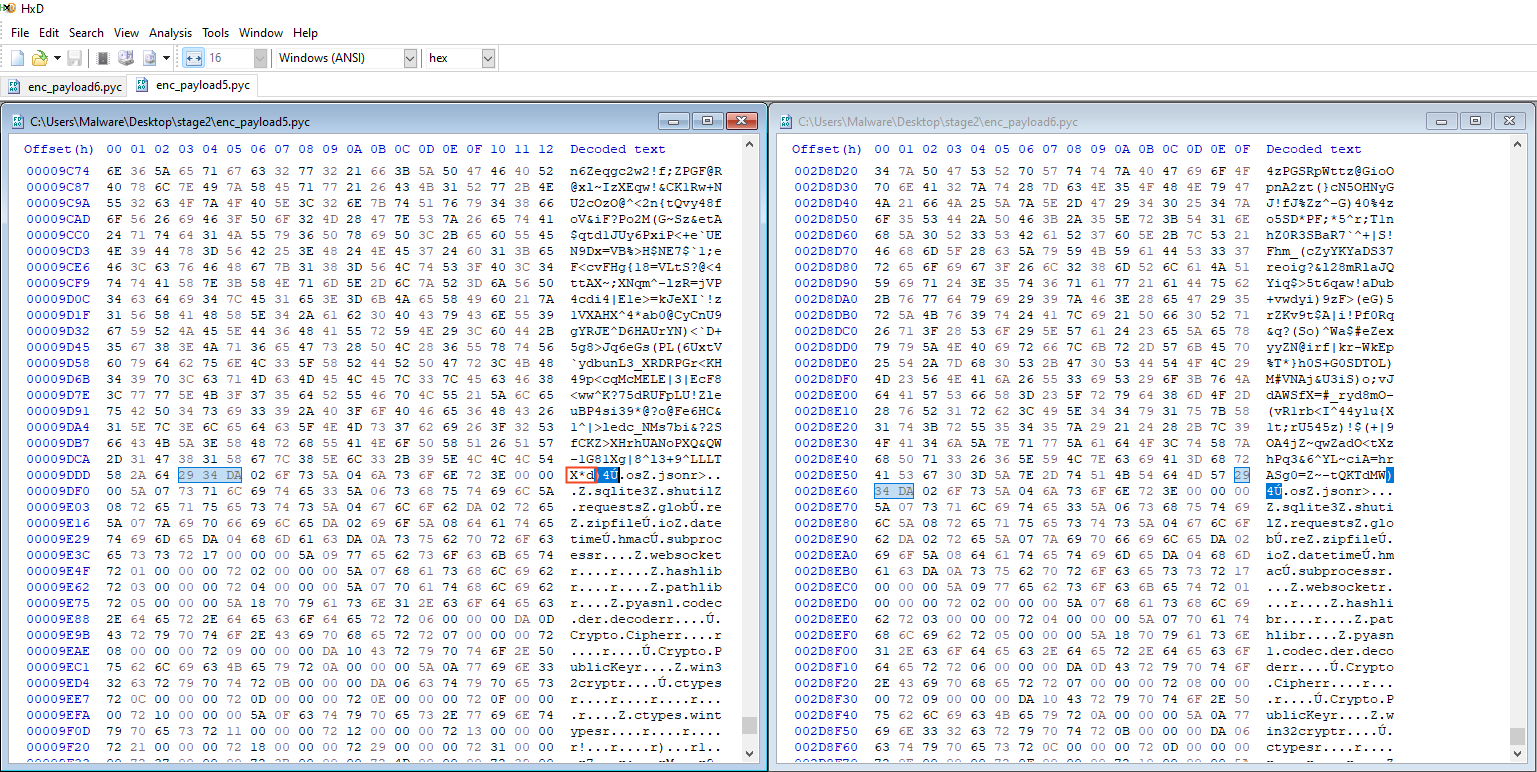Click 'Offset(h)' header in enc_payload5.pyc window
The width and height of the screenshot is (1537, 772).
pyautogui.click(x=58, y=149)
